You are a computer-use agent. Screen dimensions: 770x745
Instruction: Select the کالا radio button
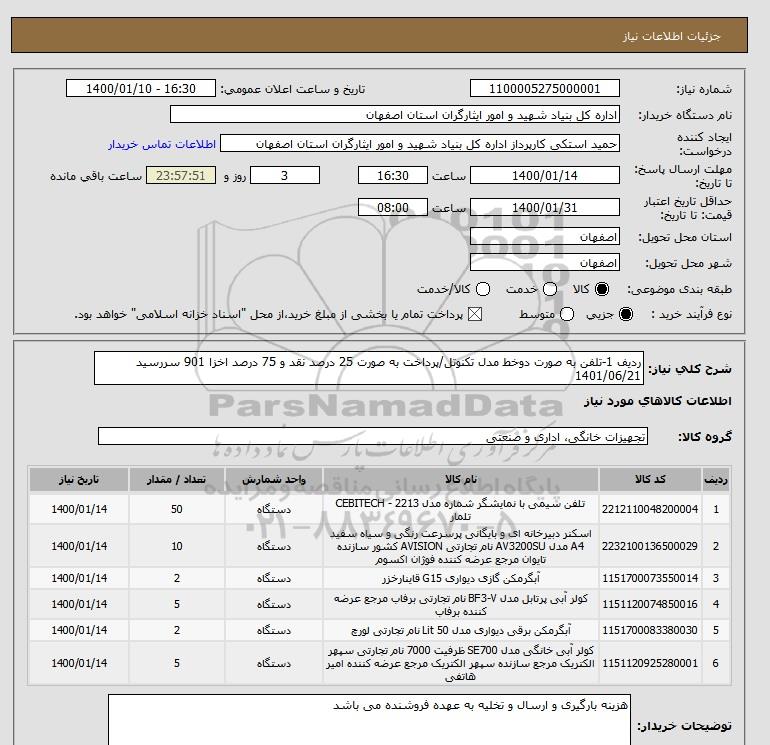(602, 289)
